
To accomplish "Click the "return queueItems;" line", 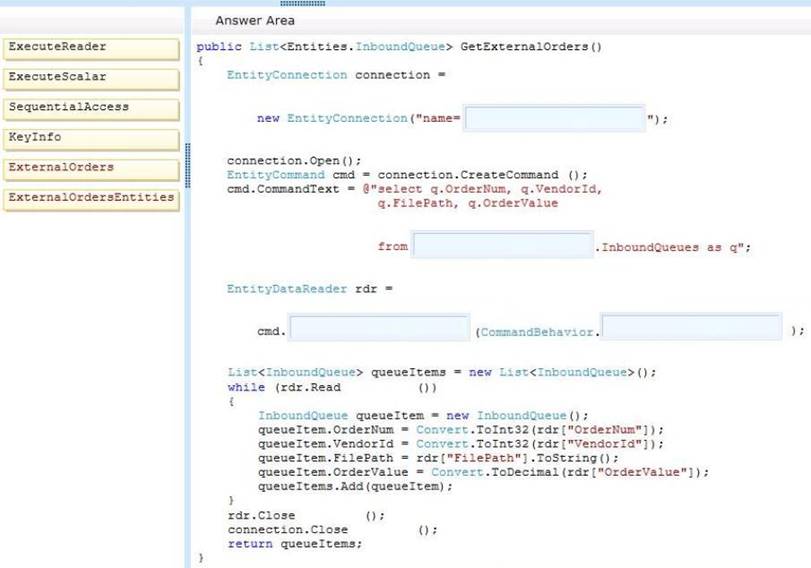I will (x=295, y=544).
